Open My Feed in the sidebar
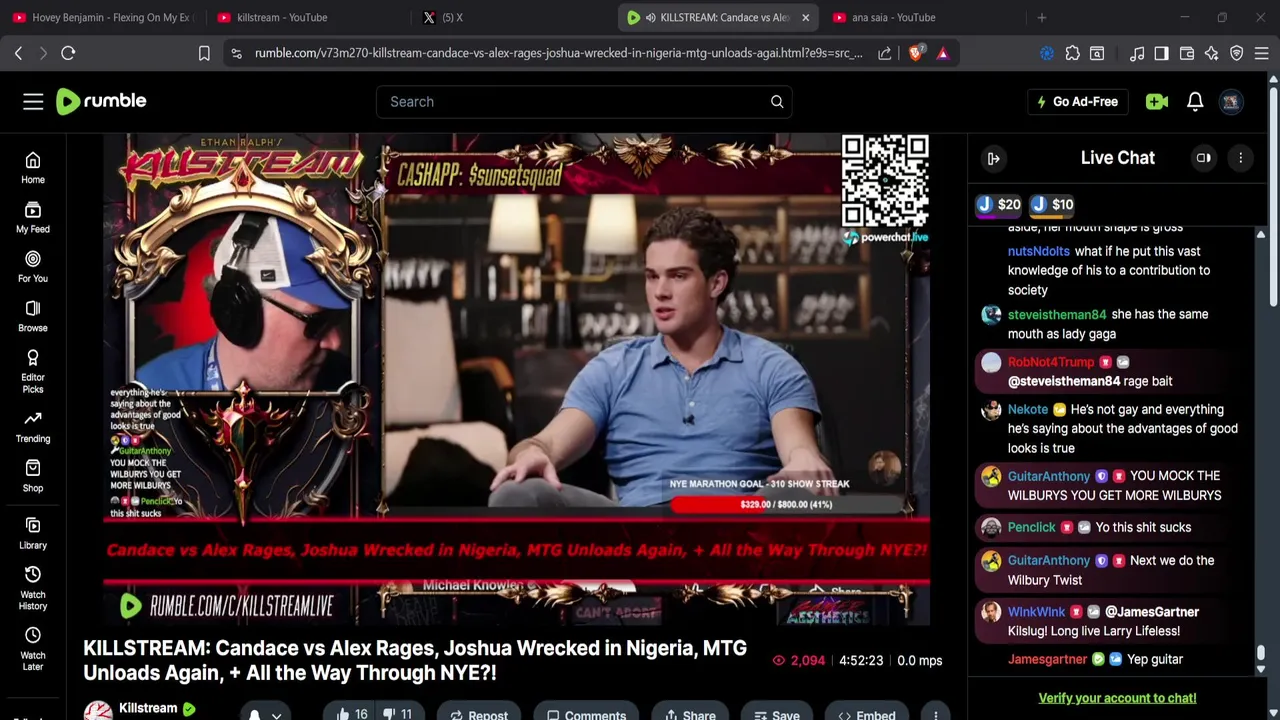The width and height of the screenshot is (1280, 720). tap(33, 217)
